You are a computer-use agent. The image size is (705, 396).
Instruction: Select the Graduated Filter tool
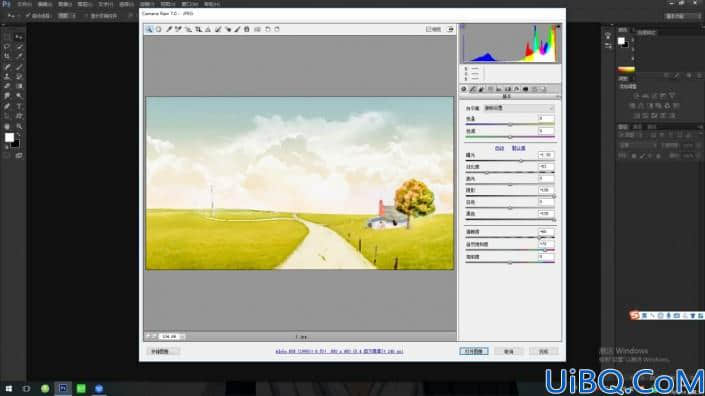[x=247, y=29]
